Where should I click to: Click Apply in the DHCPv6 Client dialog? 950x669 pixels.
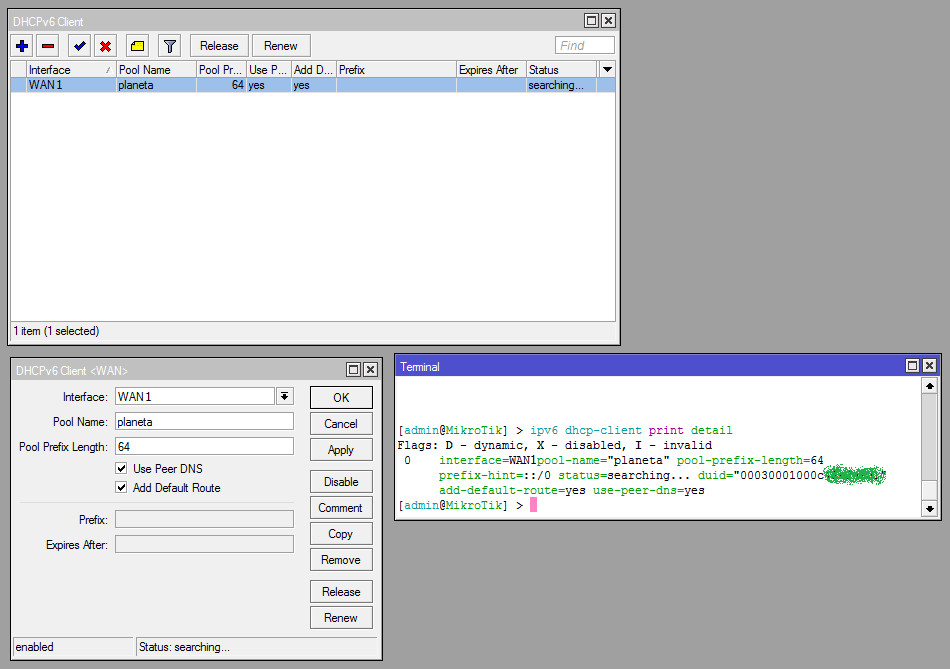pyautogui.click(x=341, y=450)
